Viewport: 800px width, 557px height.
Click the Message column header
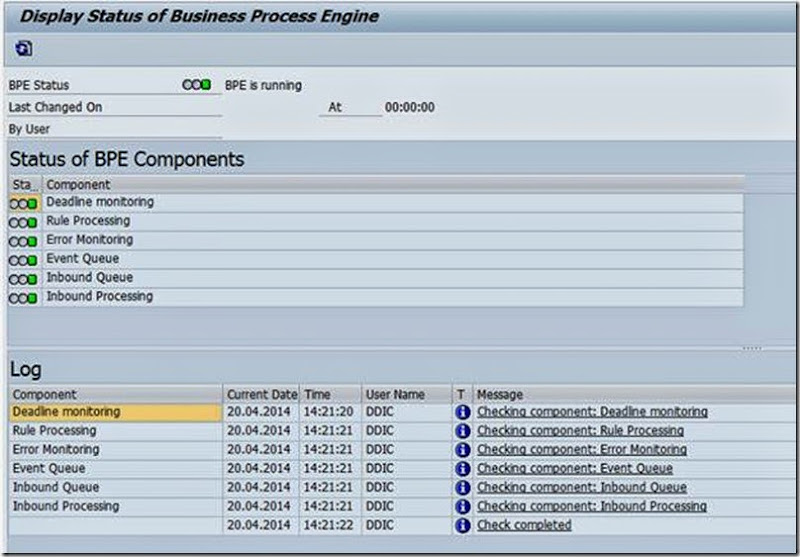[634, 394]
